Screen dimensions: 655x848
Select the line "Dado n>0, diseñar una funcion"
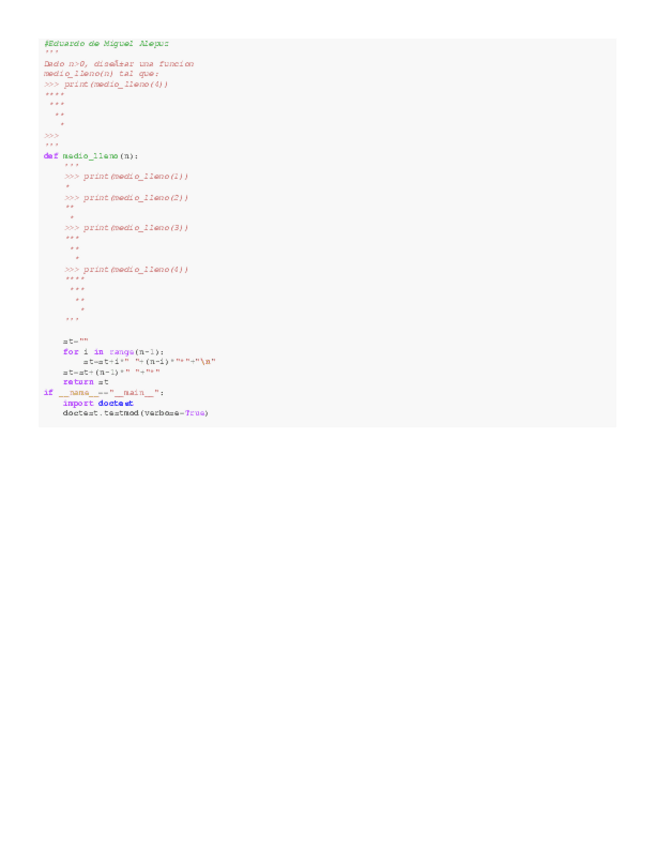[x=118, y=64]
